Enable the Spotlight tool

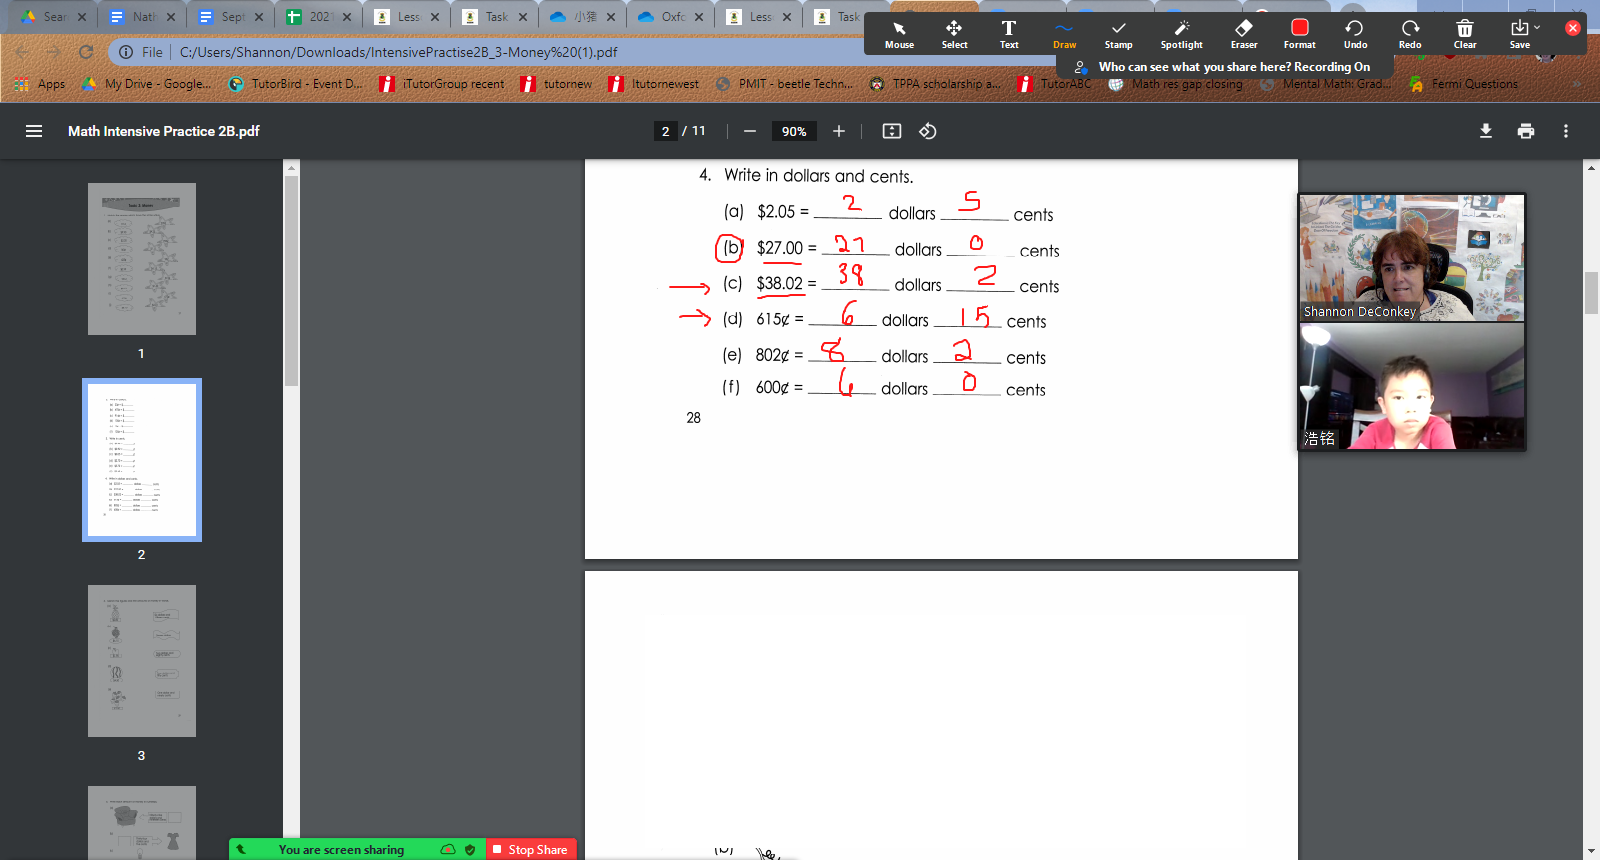[1181, 34]
